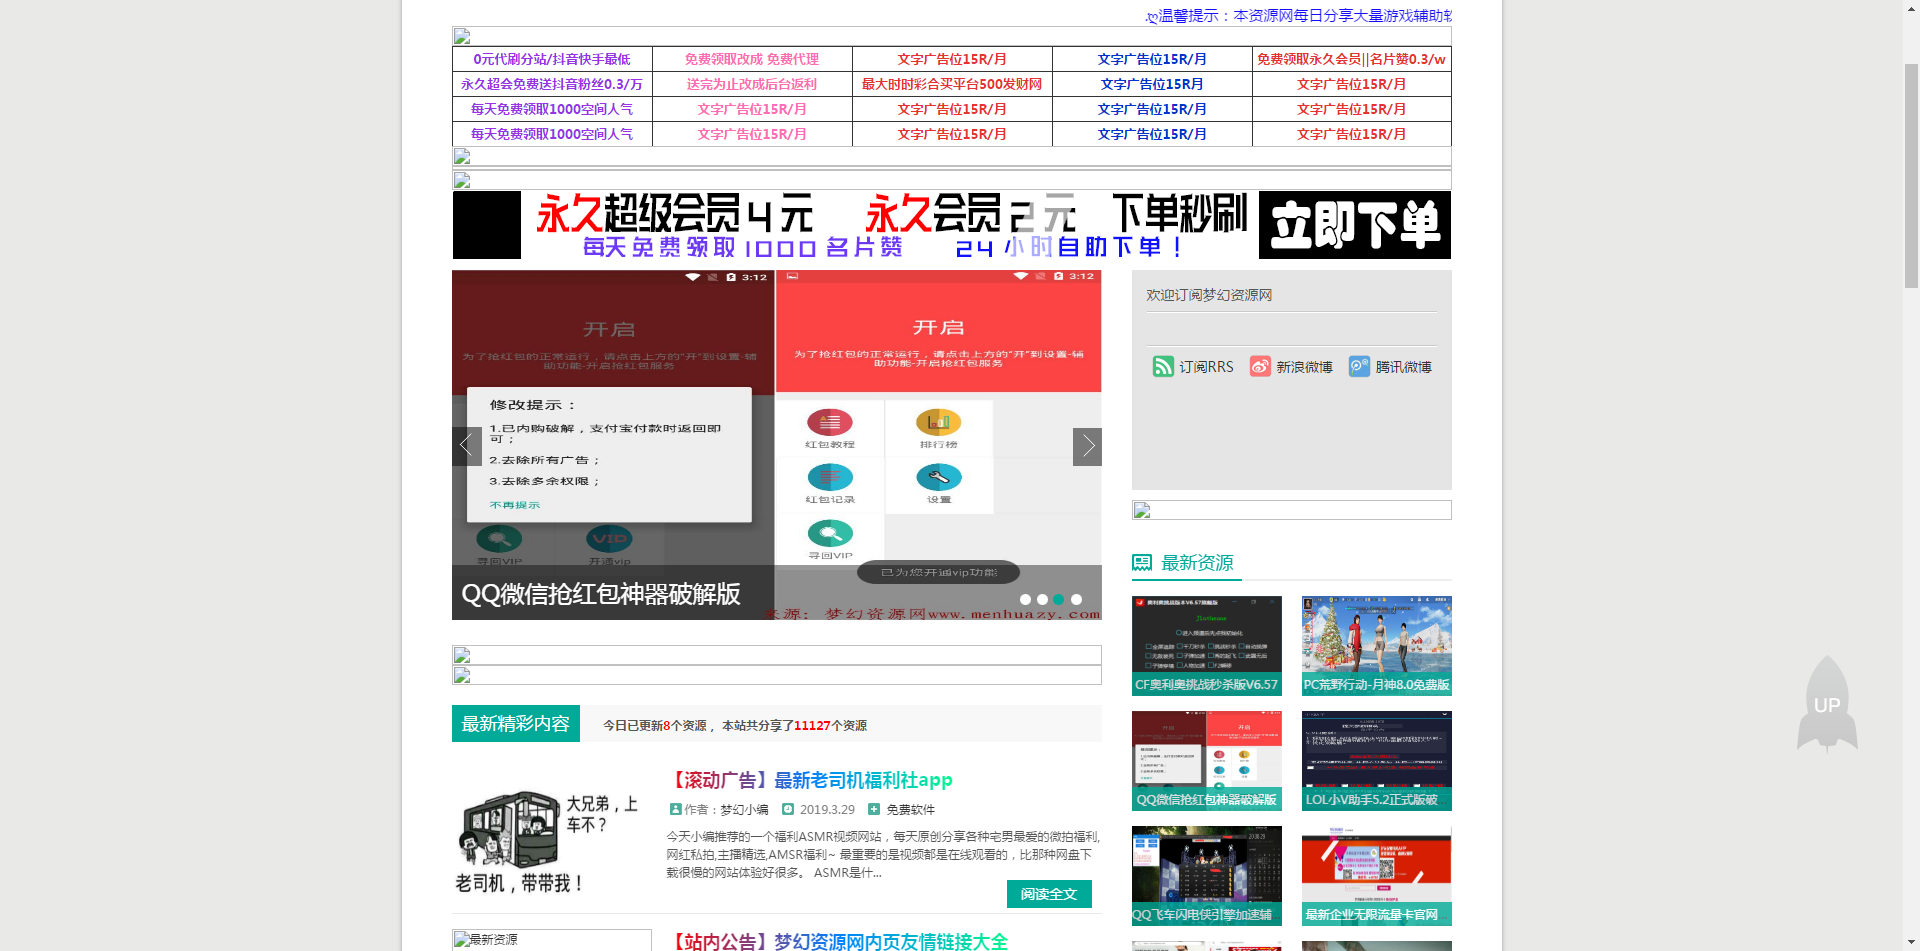Select the first carousel indicator dot
The width and height of the screenshot is (1920, 951).
click(1025, 599)
